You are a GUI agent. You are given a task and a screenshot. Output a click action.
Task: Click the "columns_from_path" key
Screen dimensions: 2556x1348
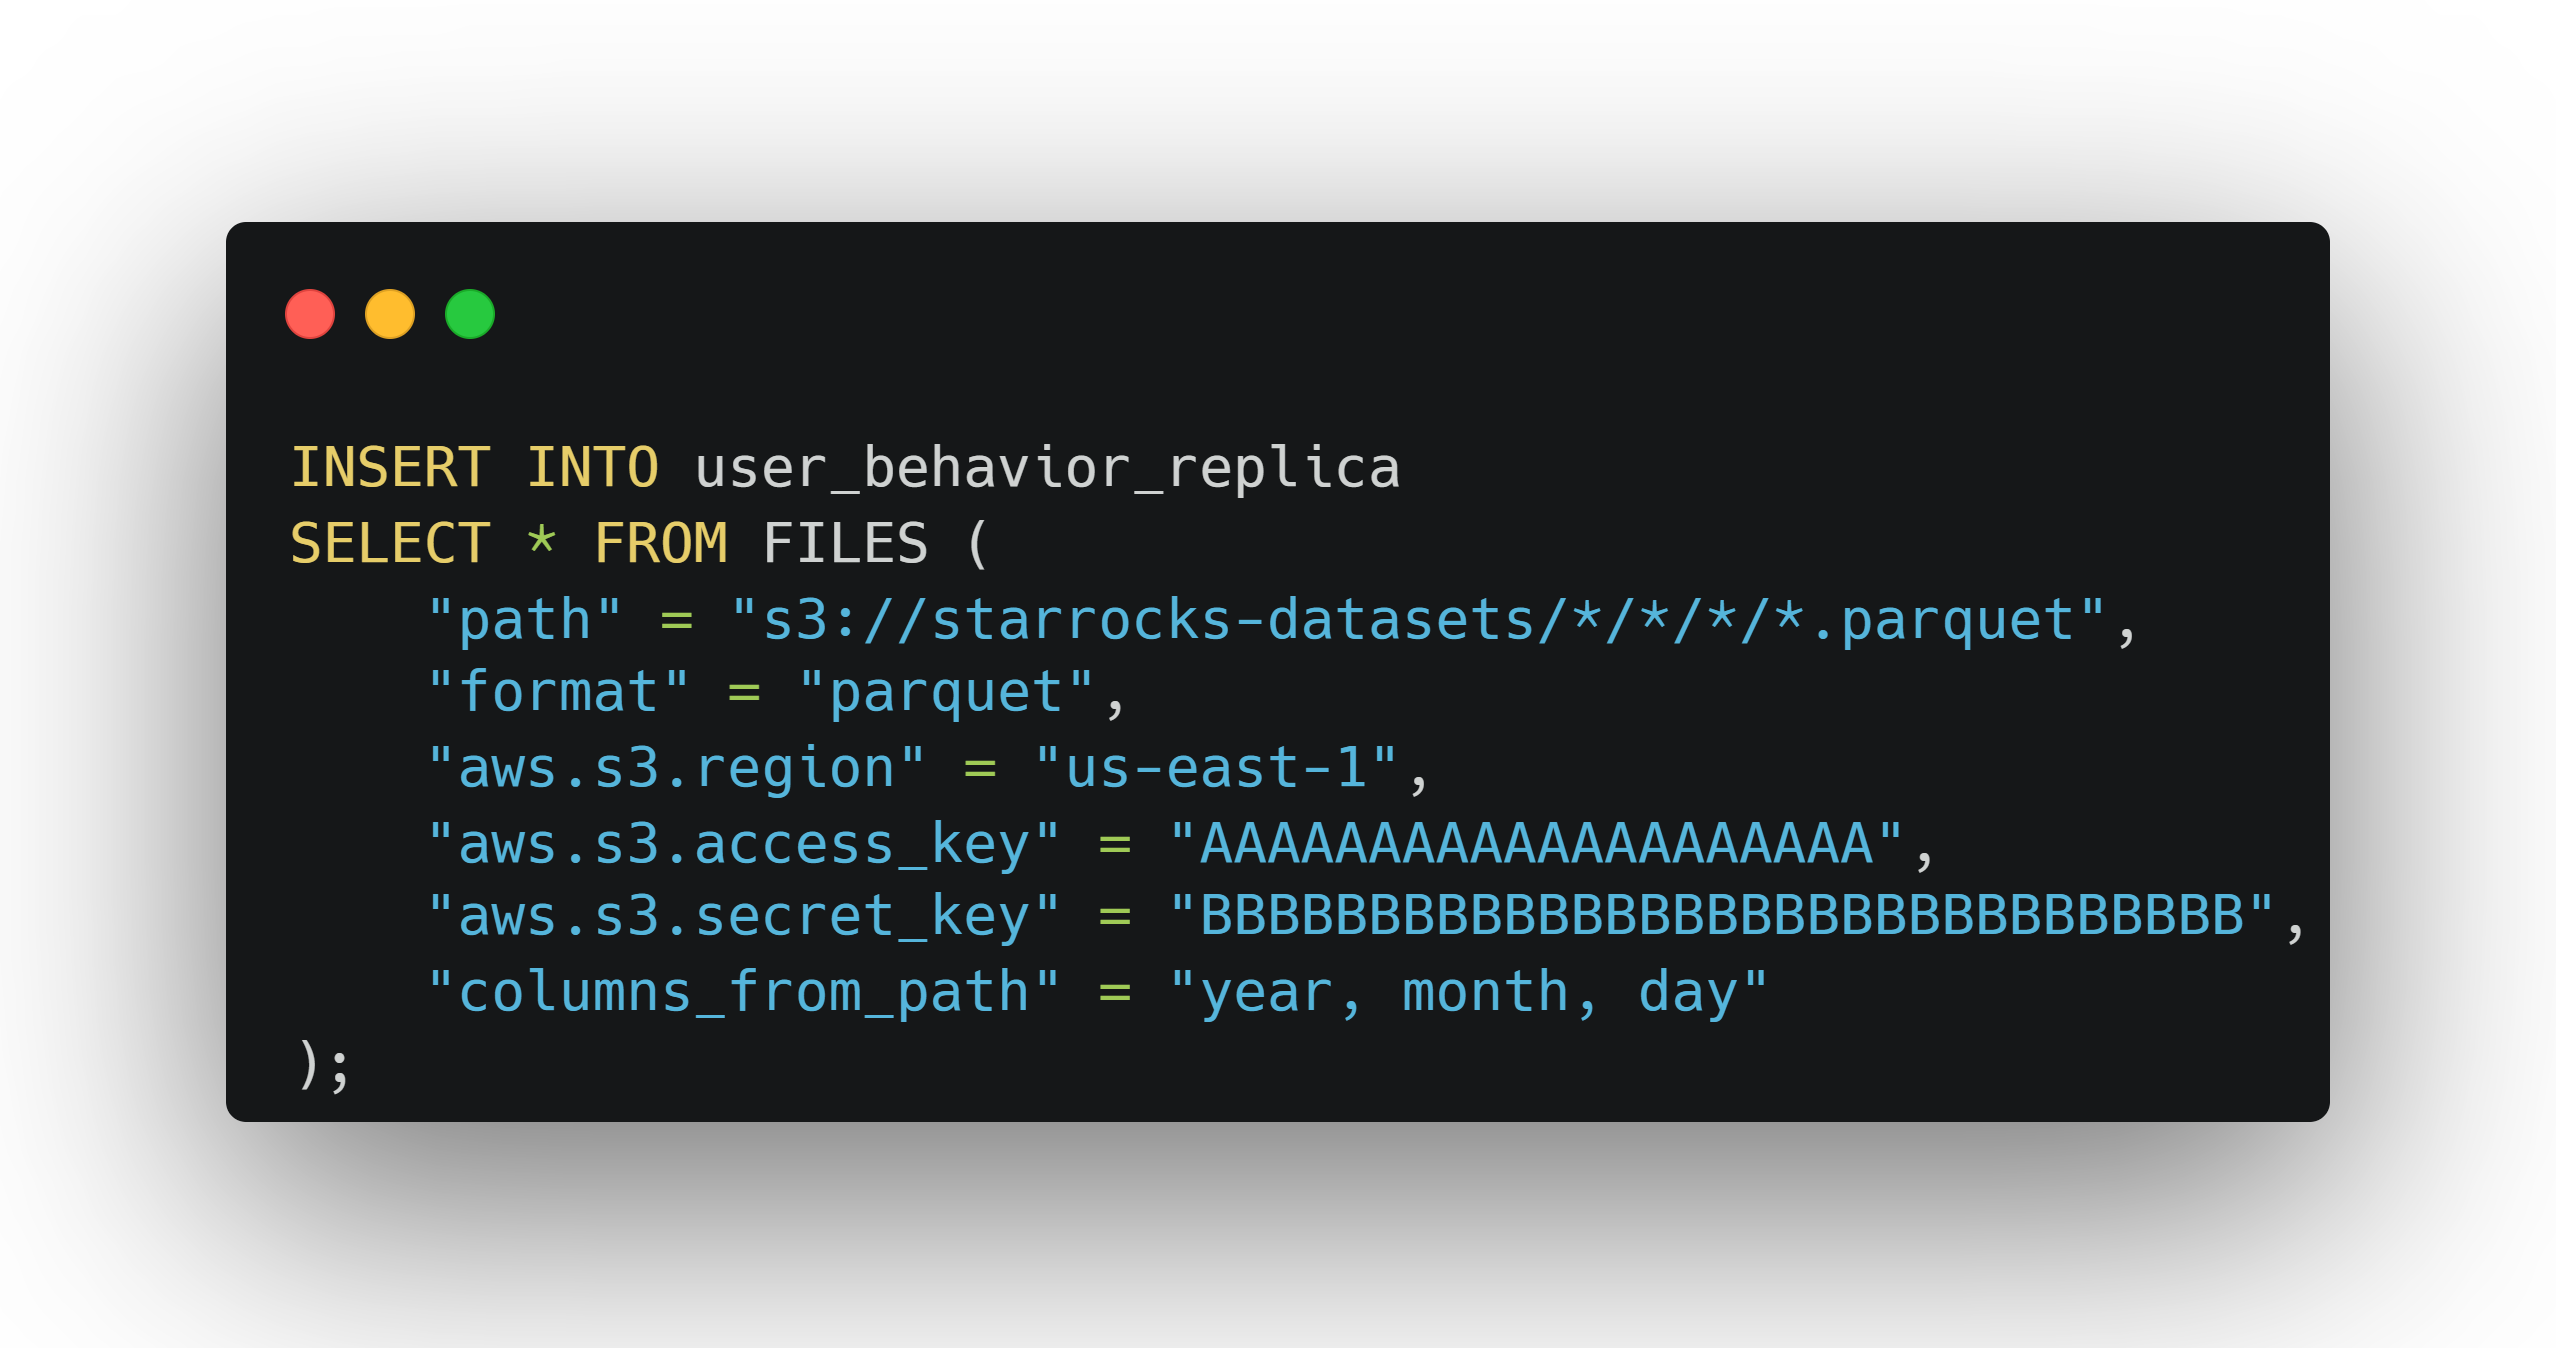tap(743, 993)
